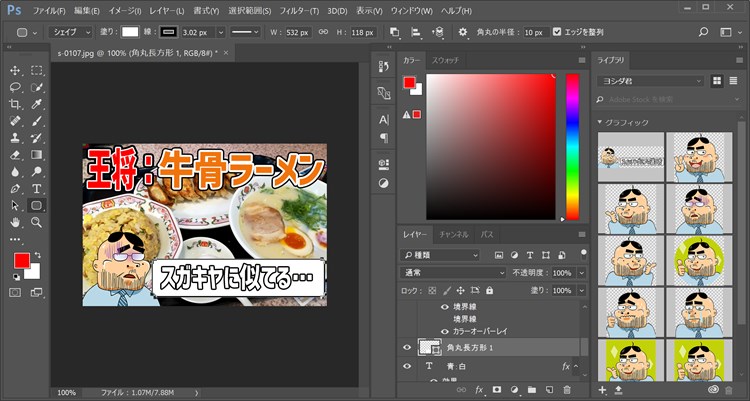The image size is (750, 401).
Task: Toggle lock position
Action: [x=460, y=290]
